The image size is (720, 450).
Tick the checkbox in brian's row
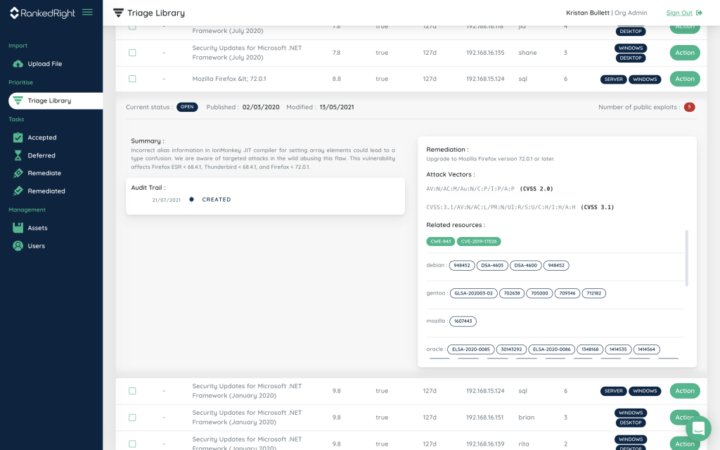132,417
